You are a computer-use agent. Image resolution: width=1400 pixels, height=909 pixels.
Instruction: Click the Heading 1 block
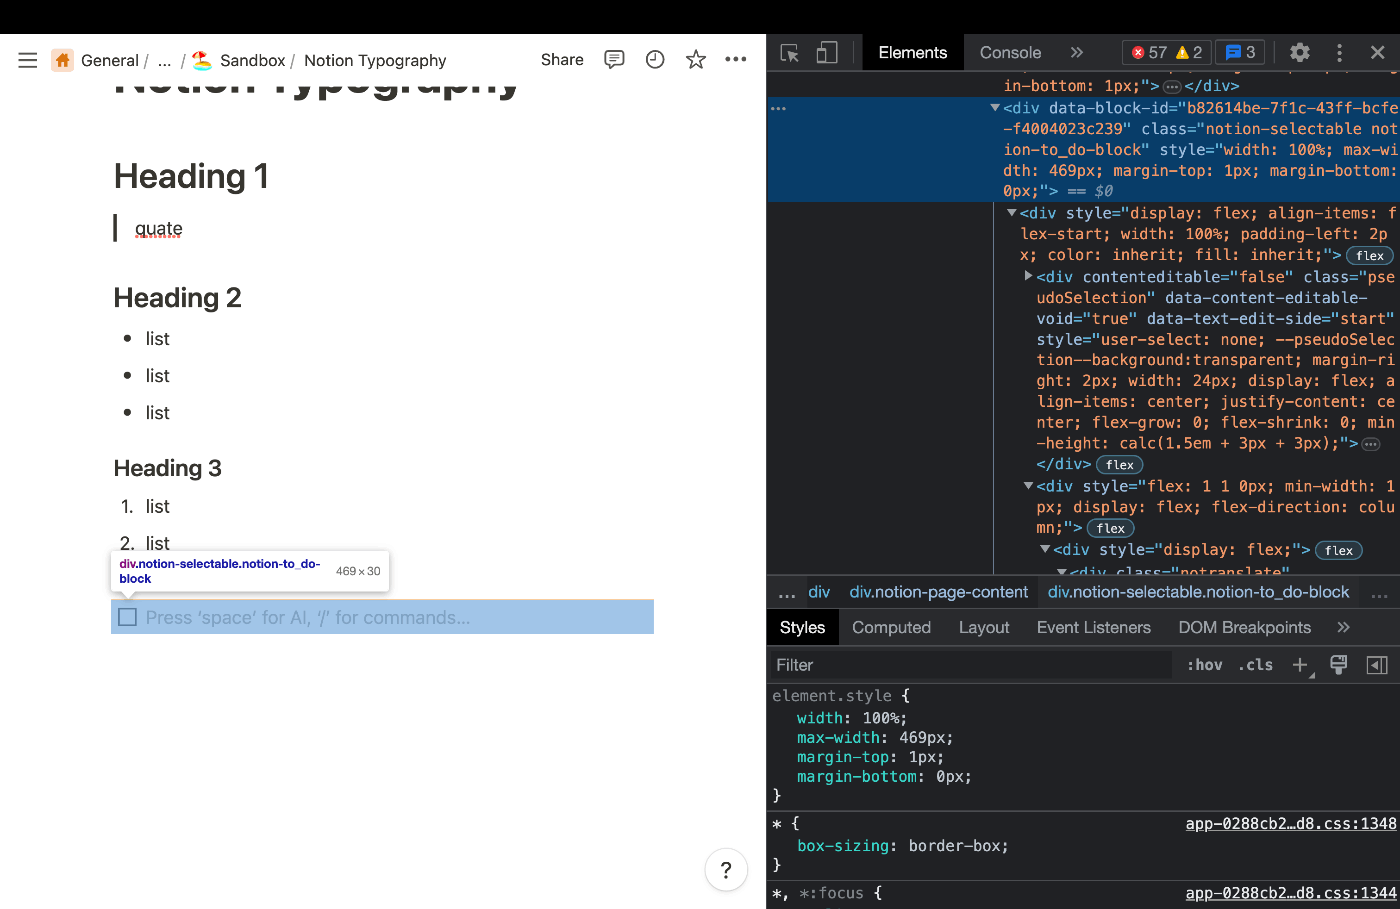click(x=191, y=176)
